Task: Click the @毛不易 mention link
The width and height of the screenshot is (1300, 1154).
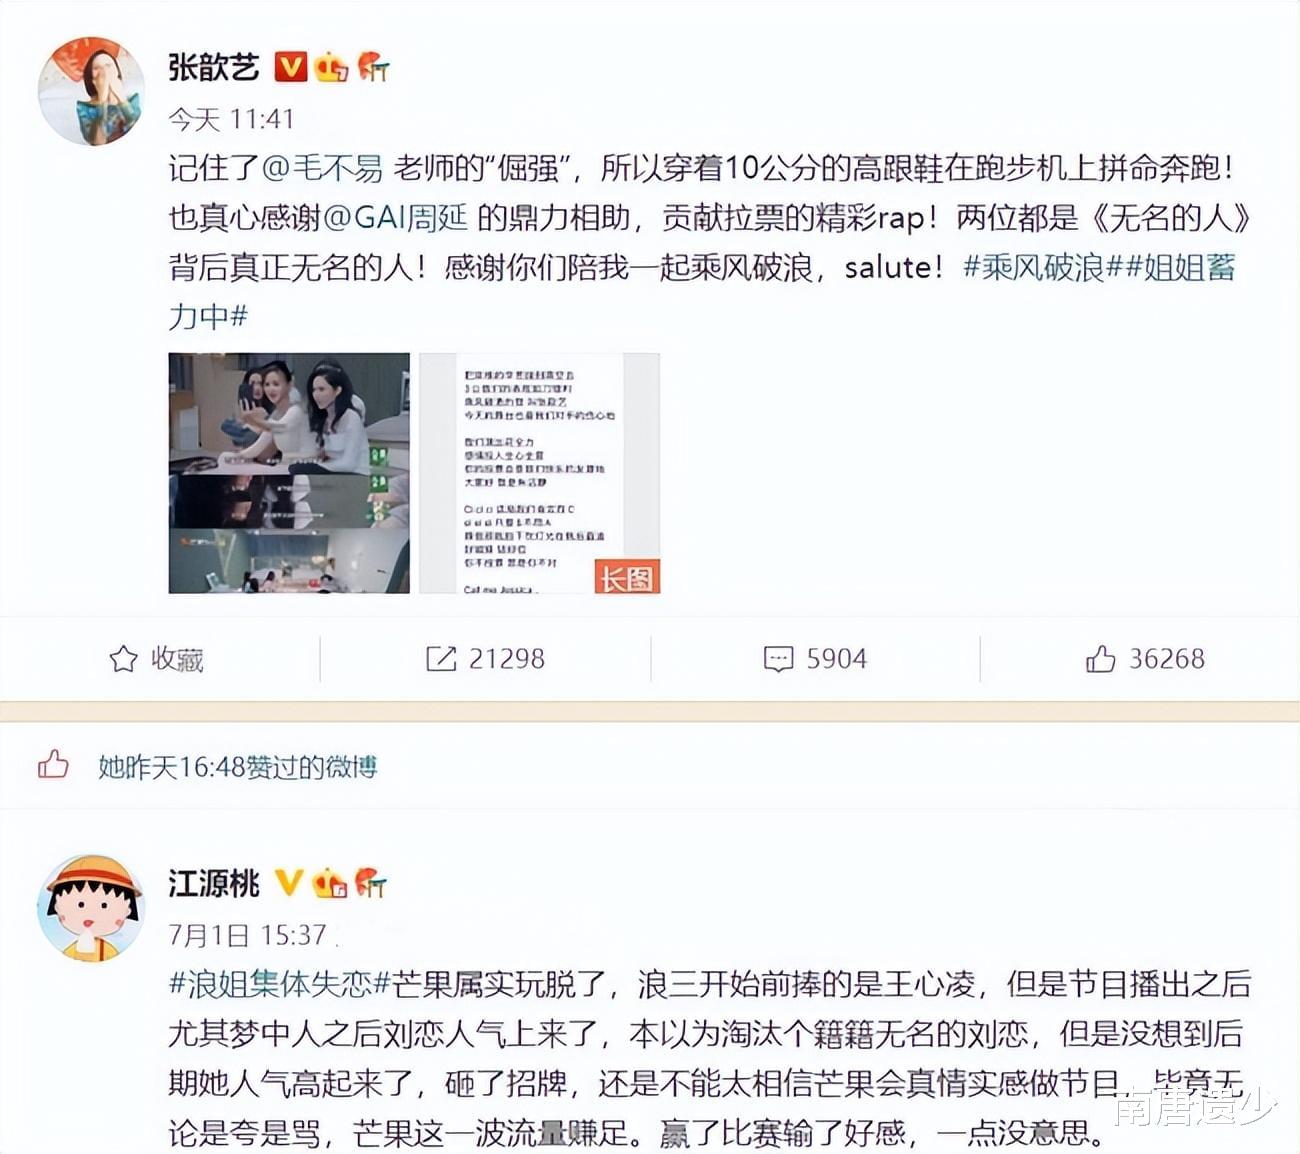Action: pyautogui.click(x=322, y=167)
